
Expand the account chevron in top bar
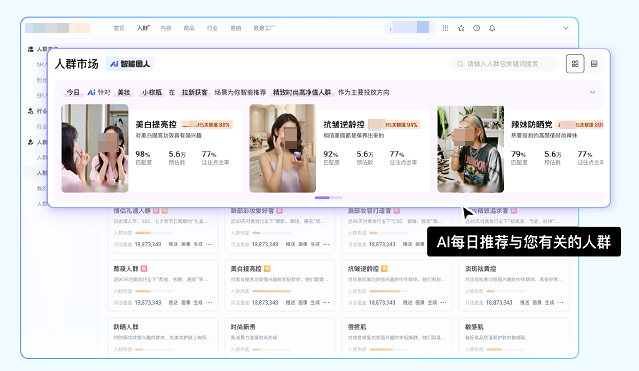click(x=566, y=28)
